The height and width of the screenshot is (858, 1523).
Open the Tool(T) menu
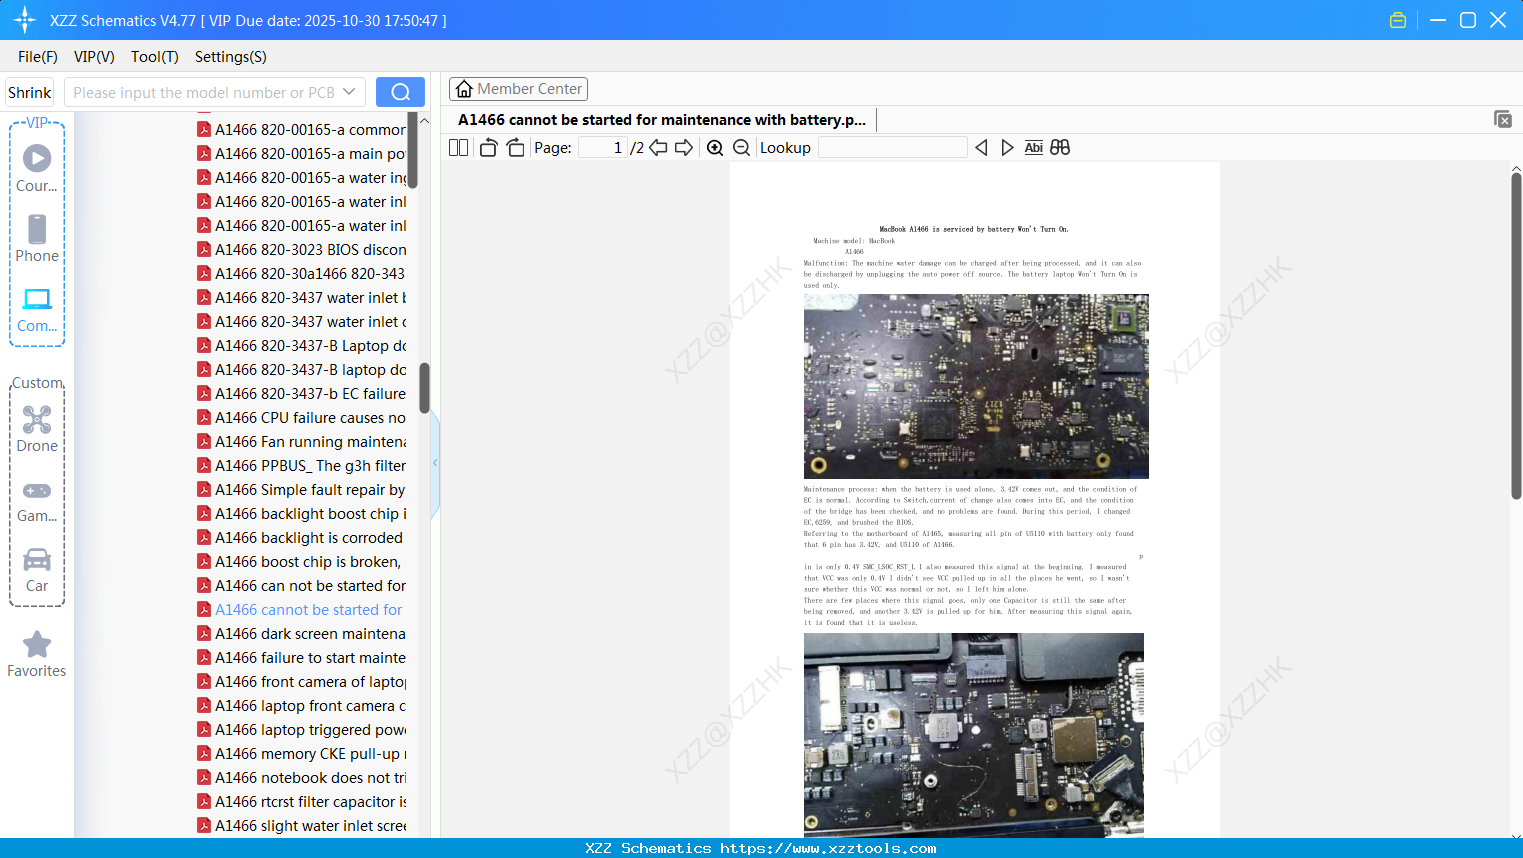(155, 57)
